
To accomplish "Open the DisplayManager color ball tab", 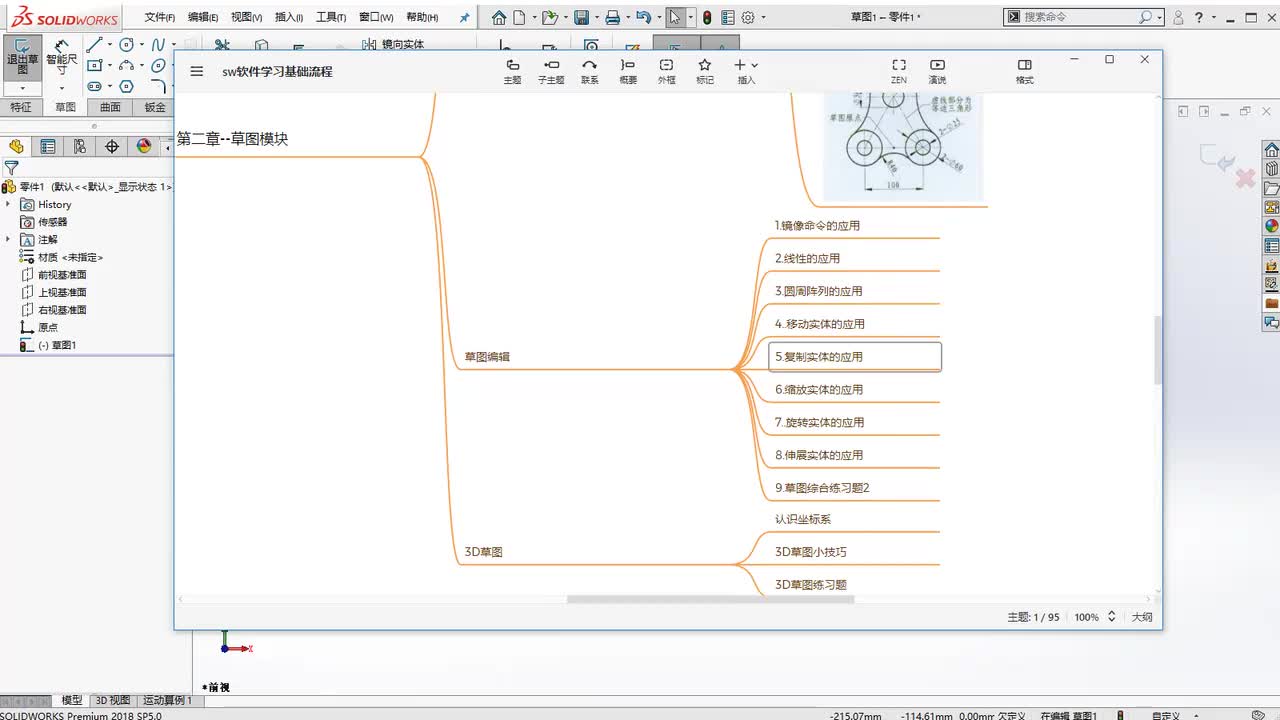I will coord(144,146).
